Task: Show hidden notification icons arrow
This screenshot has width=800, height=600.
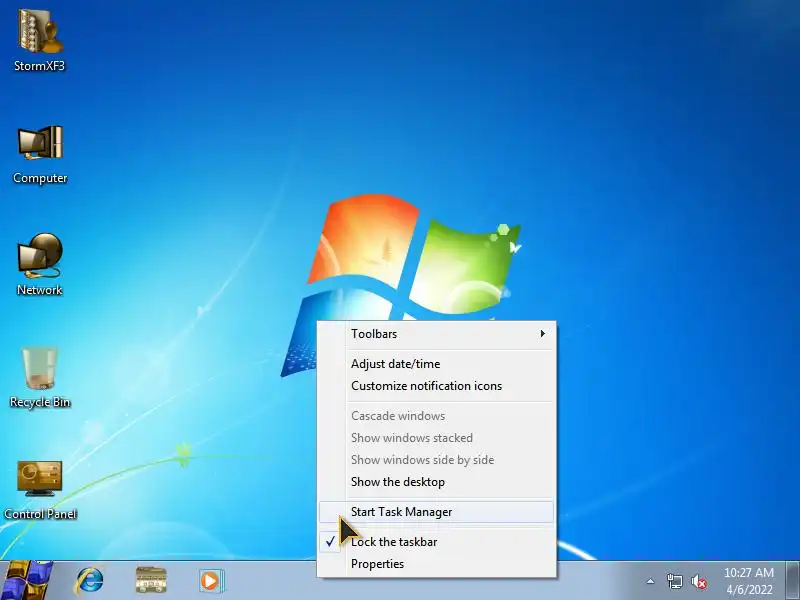Action: click(651, 581)
